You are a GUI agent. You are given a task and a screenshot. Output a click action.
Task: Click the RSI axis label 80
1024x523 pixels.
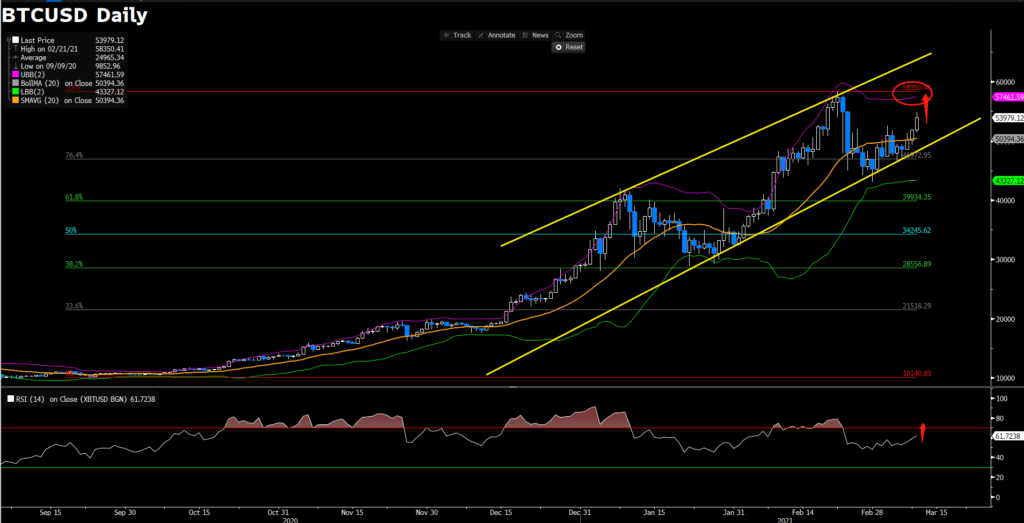click(1000, 418)
